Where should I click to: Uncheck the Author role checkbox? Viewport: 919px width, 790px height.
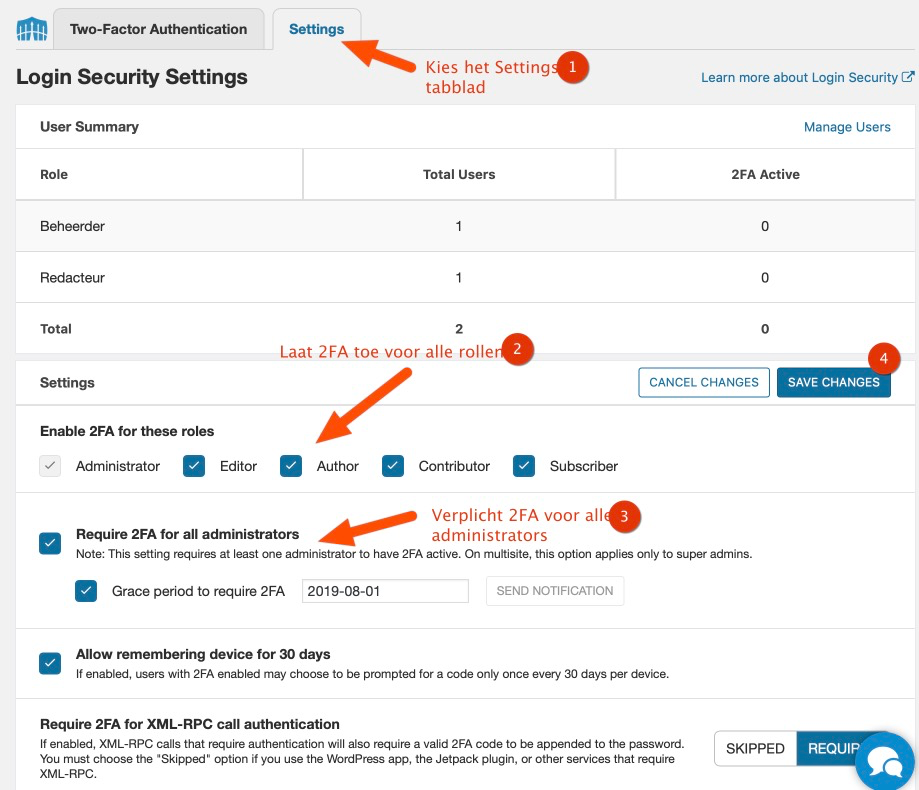[x=291, y=466]
